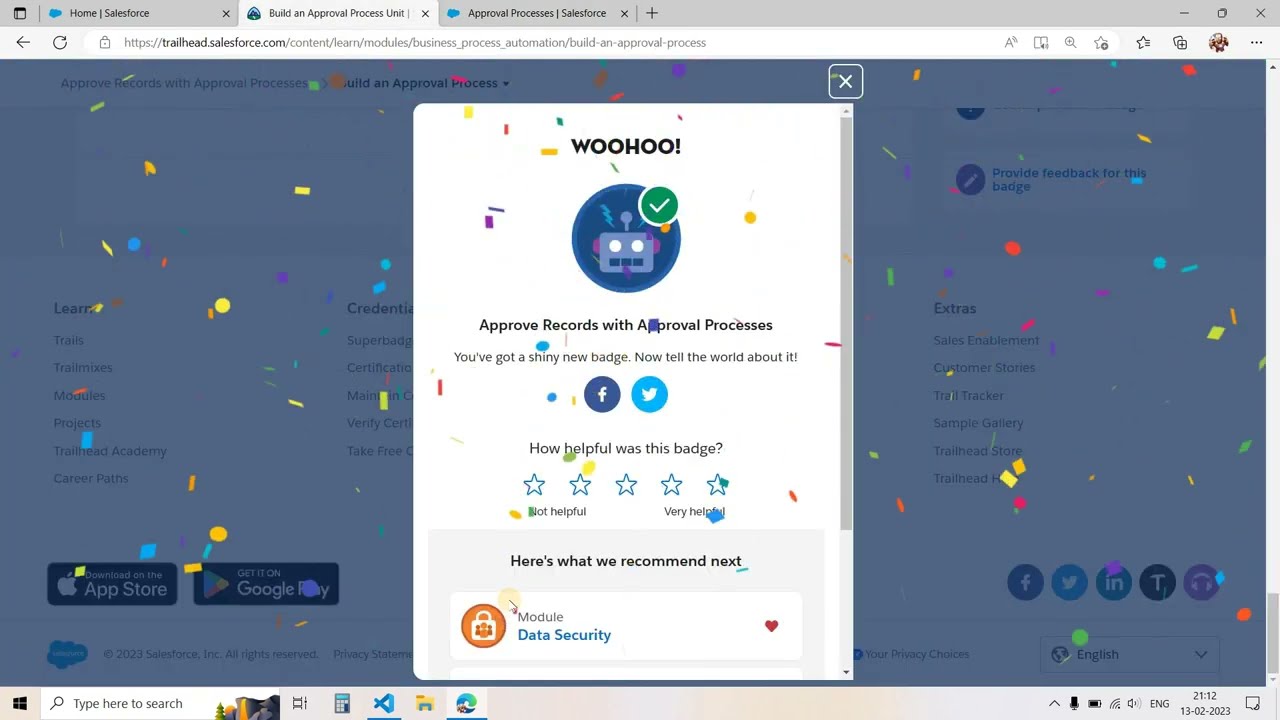Screen dimensions: 1280x720
Task: Favorite the Data Security module heart
Action: pyautogui.click(x=771, y=626)
